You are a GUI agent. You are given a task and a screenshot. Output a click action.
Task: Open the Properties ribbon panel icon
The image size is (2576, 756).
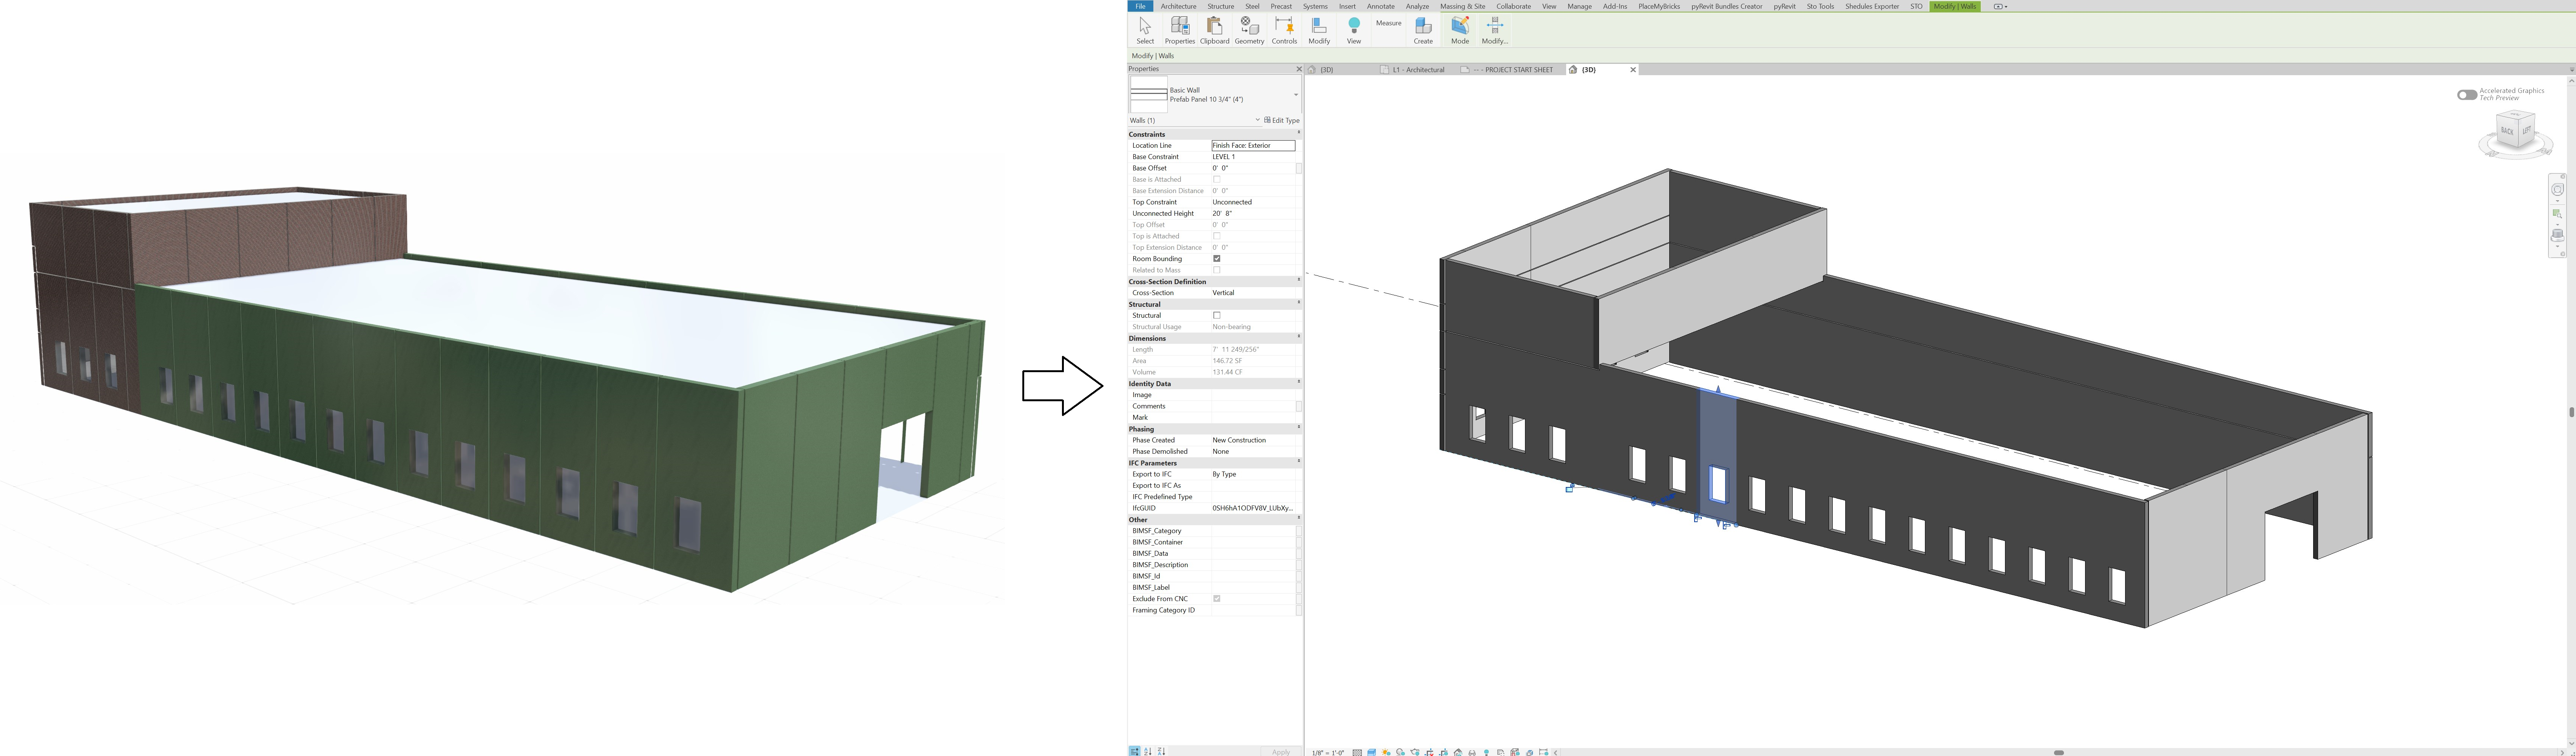[1180, 29]
